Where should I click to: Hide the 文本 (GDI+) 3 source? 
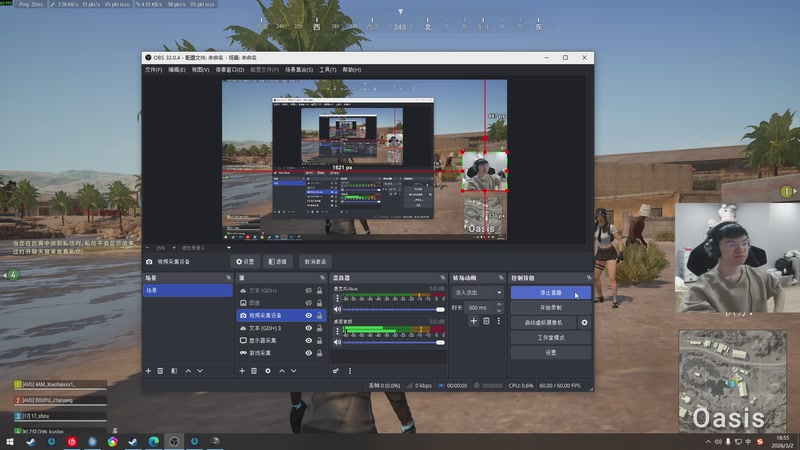point(309,328)
